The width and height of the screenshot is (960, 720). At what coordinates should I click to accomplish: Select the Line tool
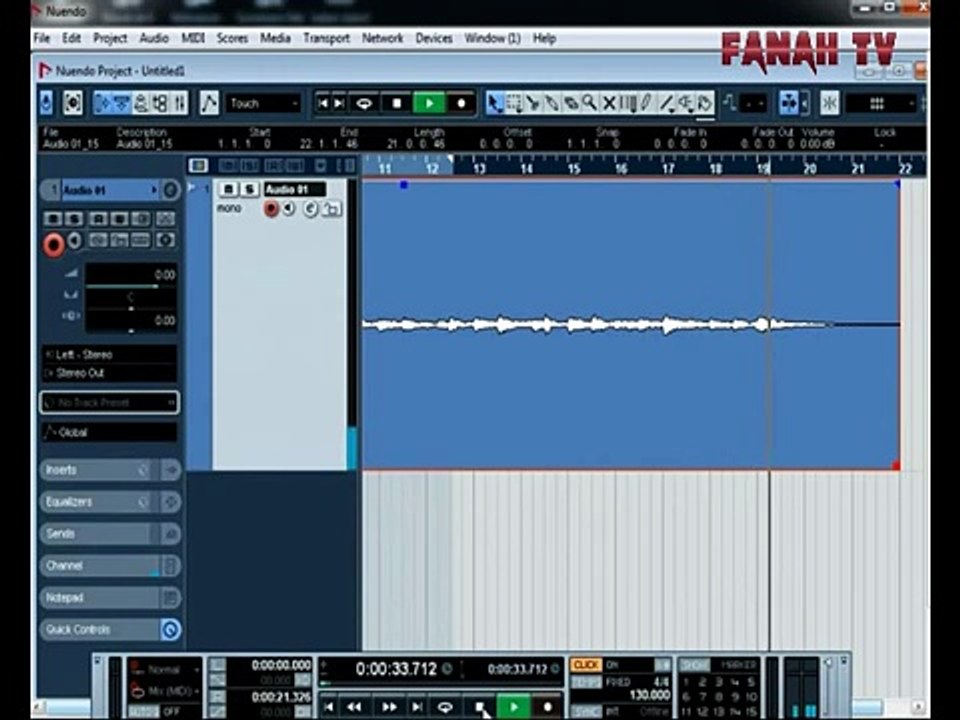pyautogui.click(x=666, y=103)
